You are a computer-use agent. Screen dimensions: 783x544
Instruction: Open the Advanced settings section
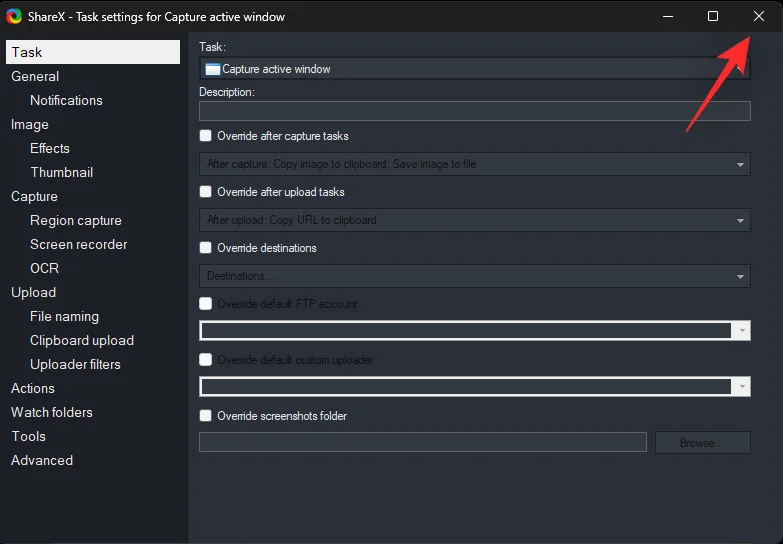42,460
